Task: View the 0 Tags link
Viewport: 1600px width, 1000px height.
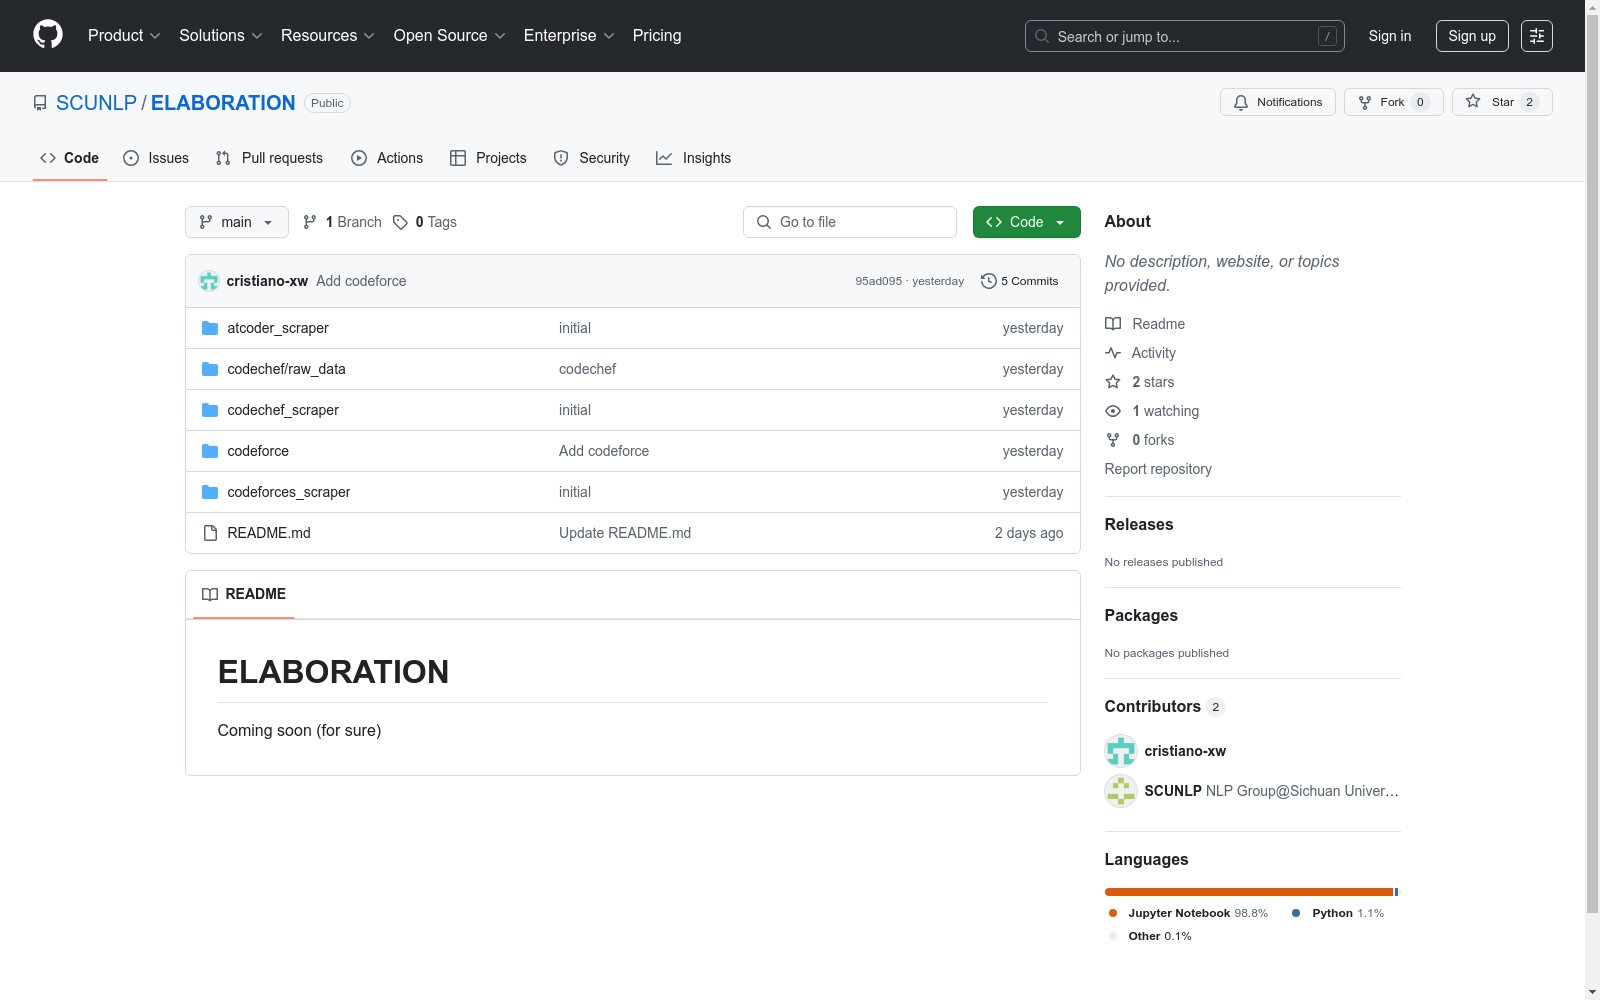Action: click(x=425, y=222)
